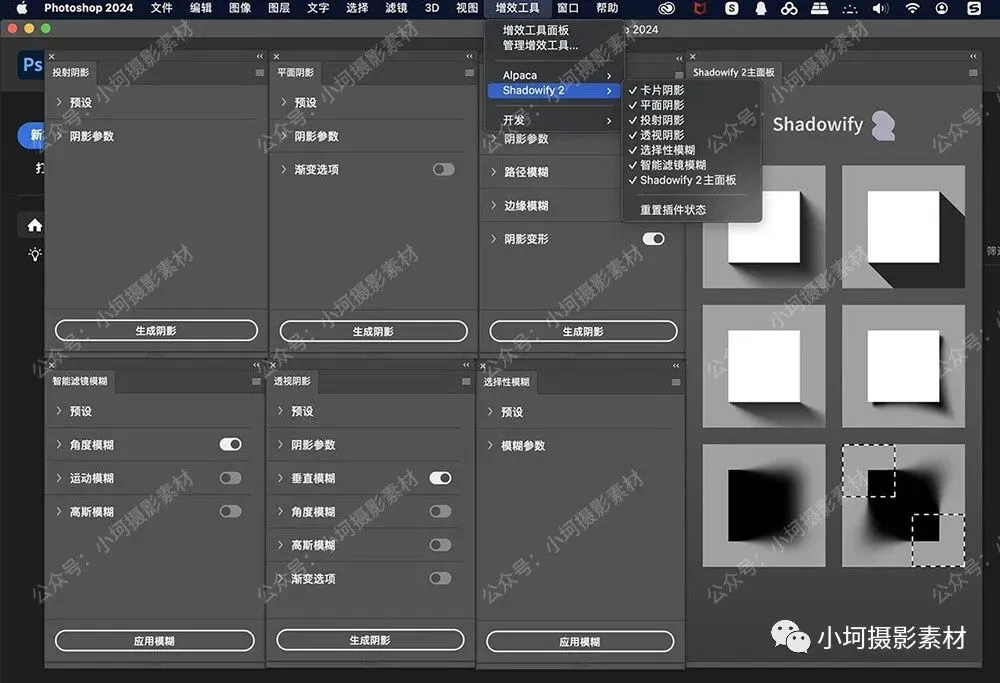Image resolution: width=1000 pixels, height=683 pixels.
Task: Open the 窗口 menu in menu bar
Action: pos(568,8)
